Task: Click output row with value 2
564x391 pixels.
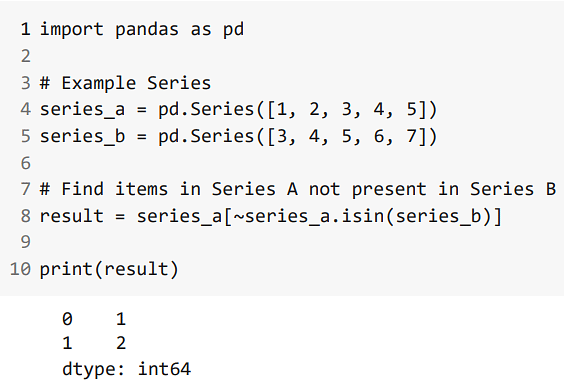Action: coord(94,343)
